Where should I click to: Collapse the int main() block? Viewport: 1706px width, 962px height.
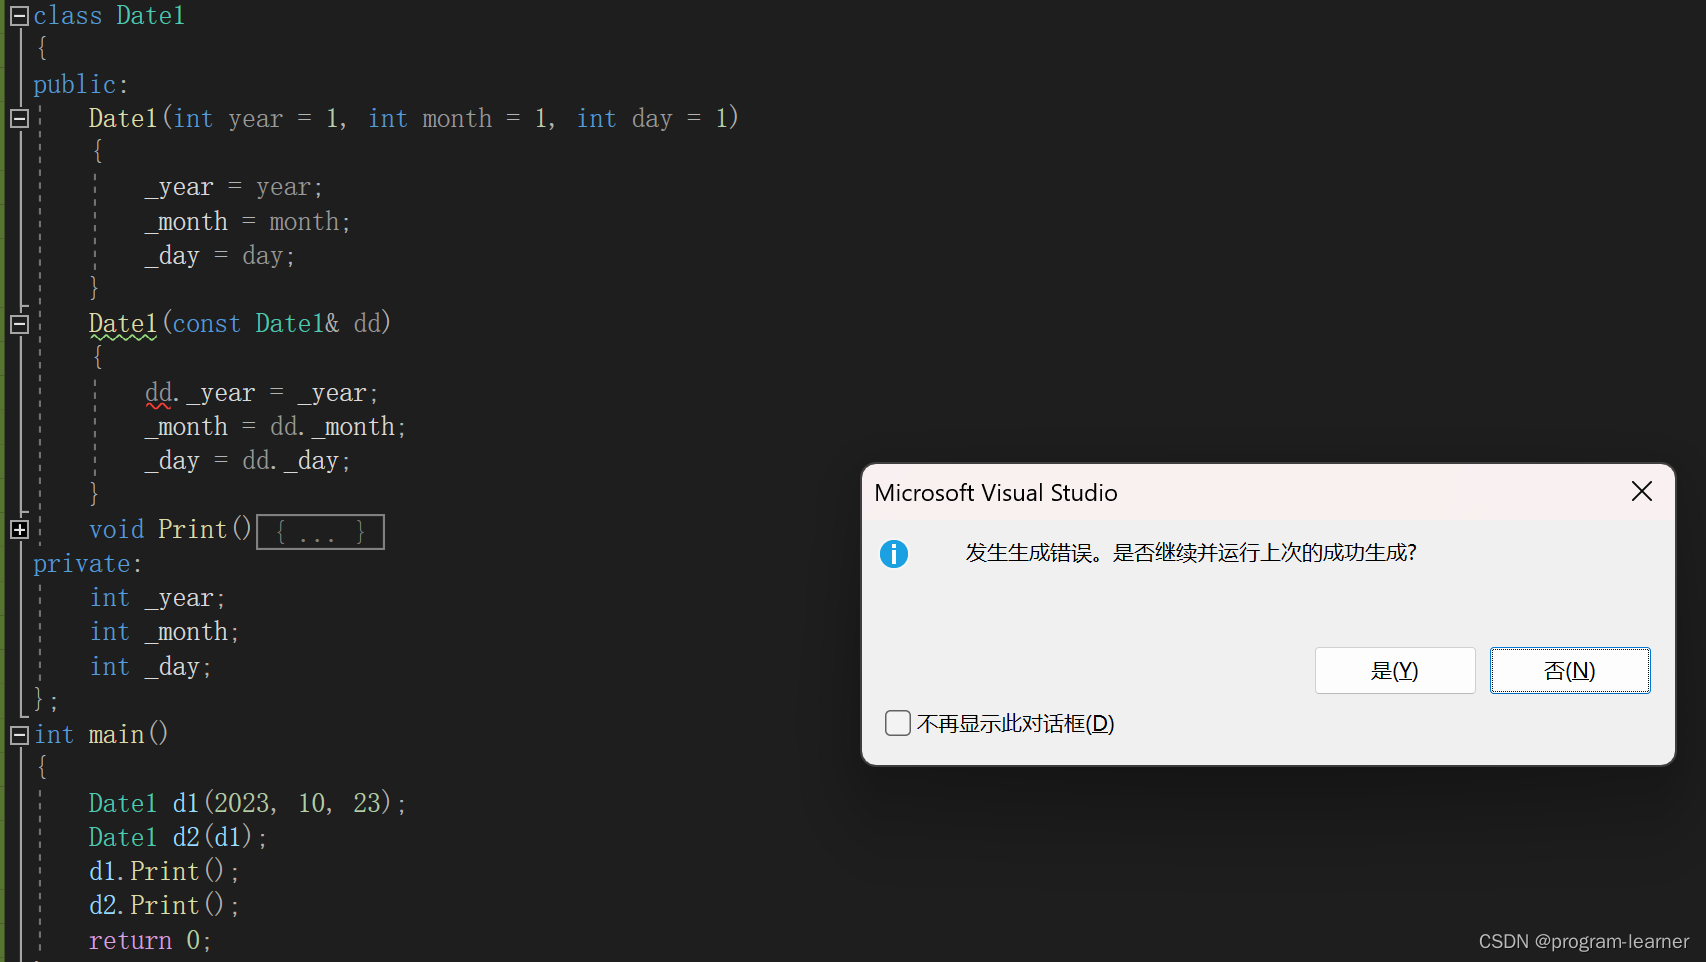click(18, 735)
